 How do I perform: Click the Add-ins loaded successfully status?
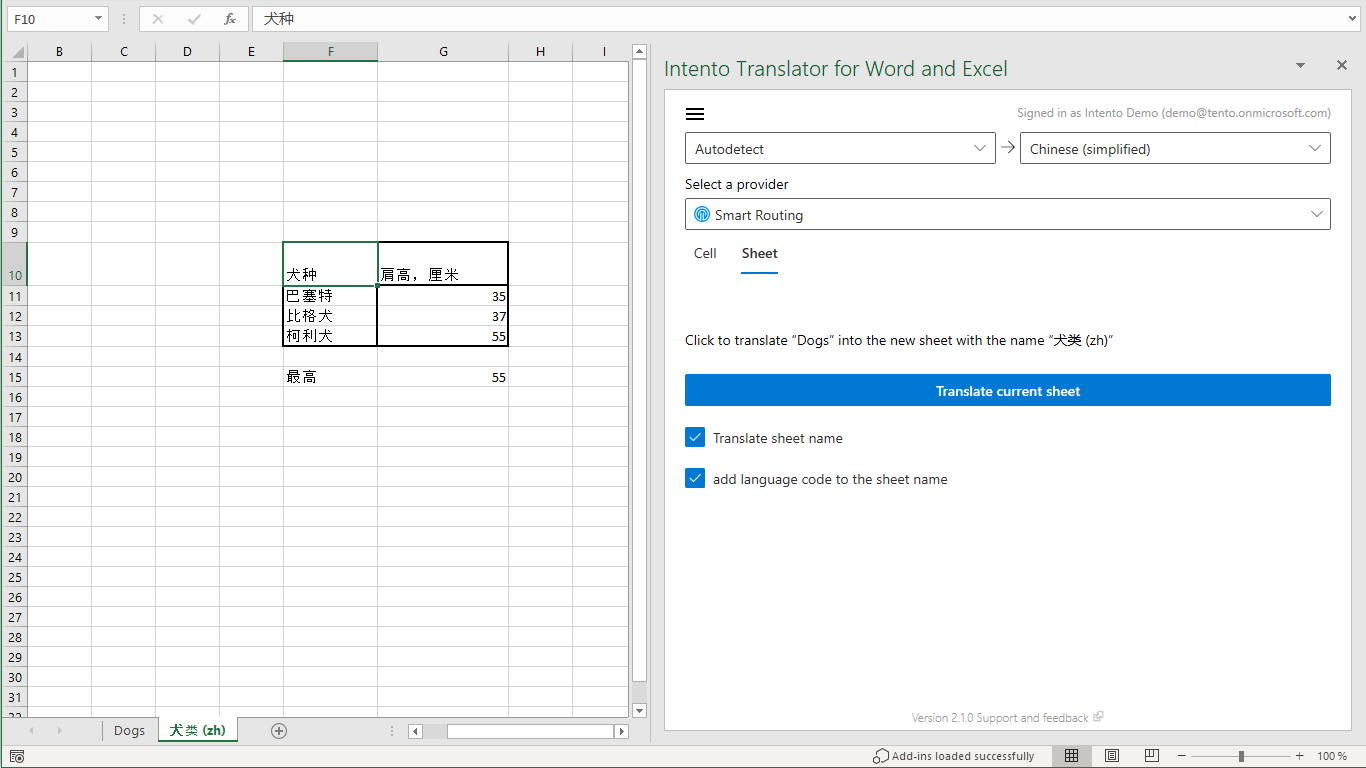point(953,756)
